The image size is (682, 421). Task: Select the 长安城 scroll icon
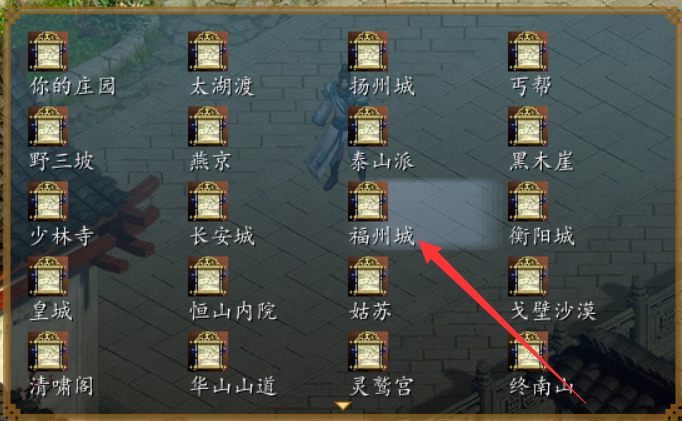[208, 201]
